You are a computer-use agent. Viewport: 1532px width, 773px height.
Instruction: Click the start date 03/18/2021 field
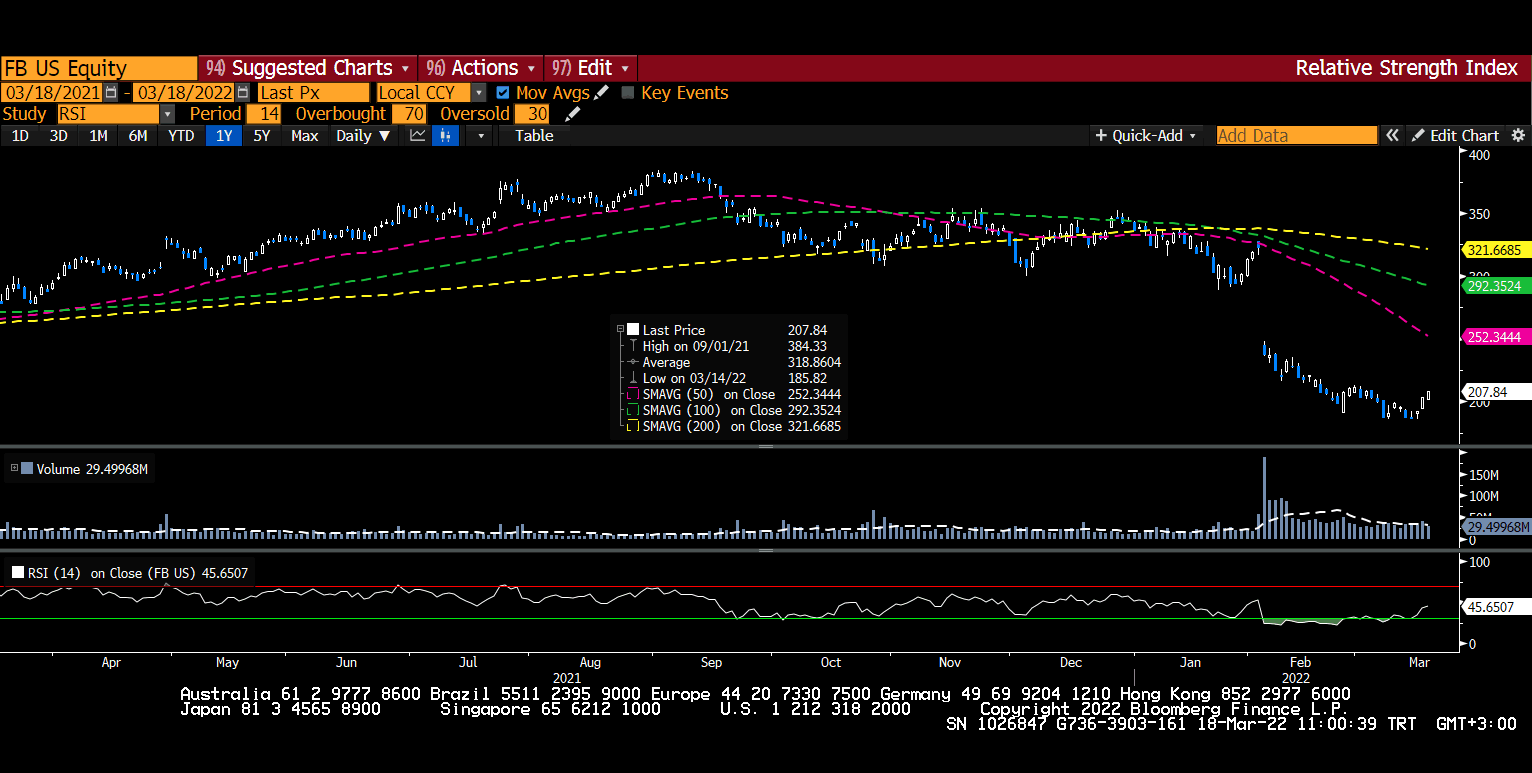[53, 92]
